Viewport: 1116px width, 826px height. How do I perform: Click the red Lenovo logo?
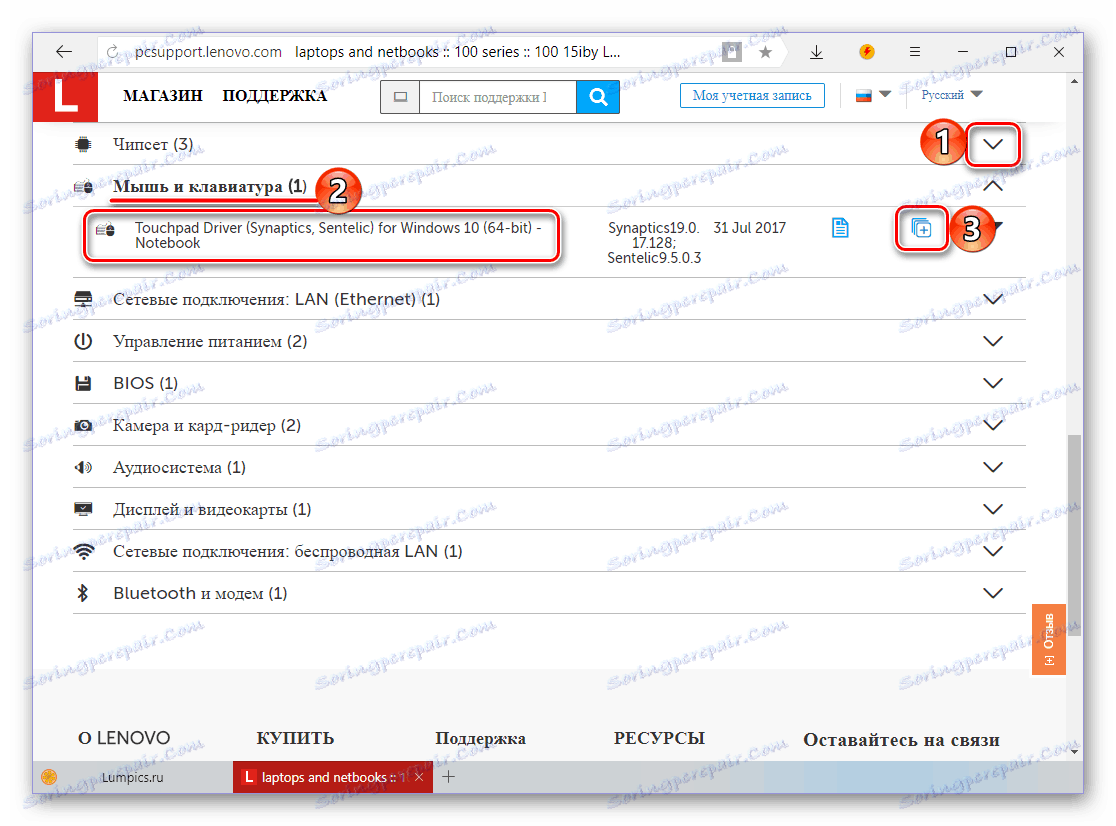(x=65, y=97)
